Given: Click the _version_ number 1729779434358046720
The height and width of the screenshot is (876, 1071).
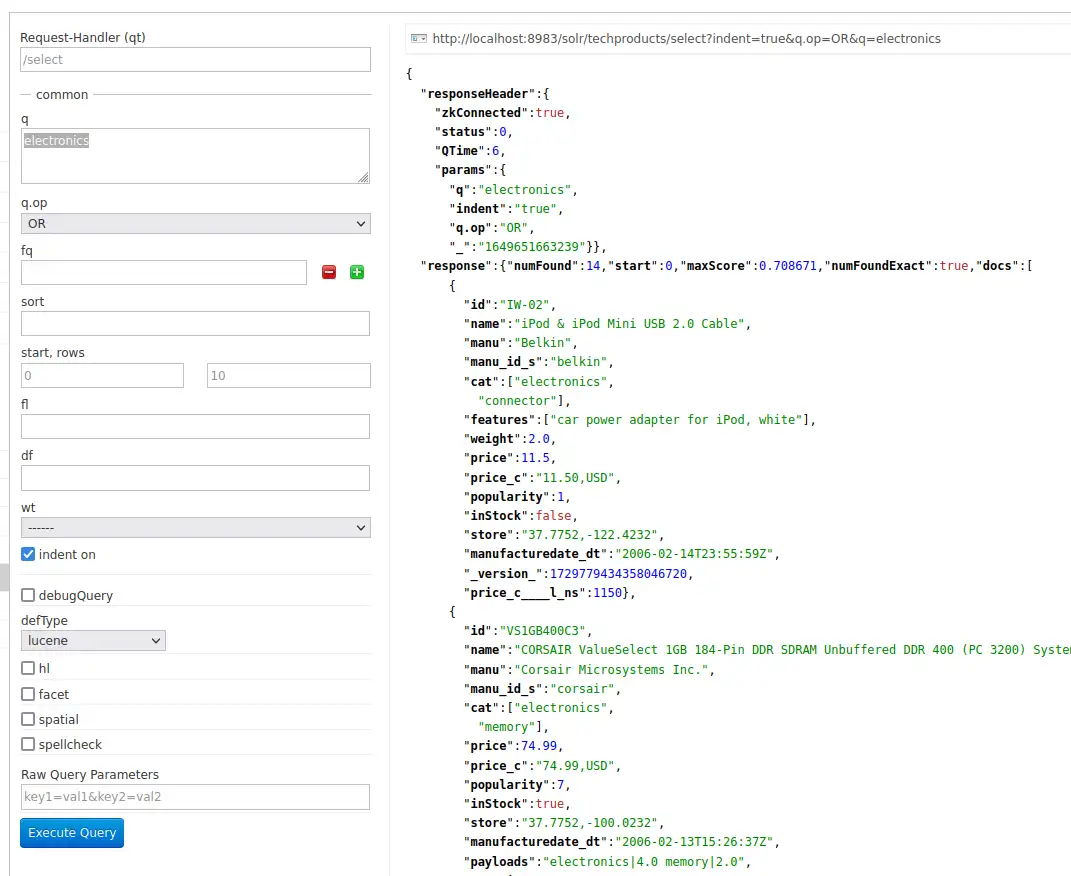Looking at the screenshot, I should [618, 574].
